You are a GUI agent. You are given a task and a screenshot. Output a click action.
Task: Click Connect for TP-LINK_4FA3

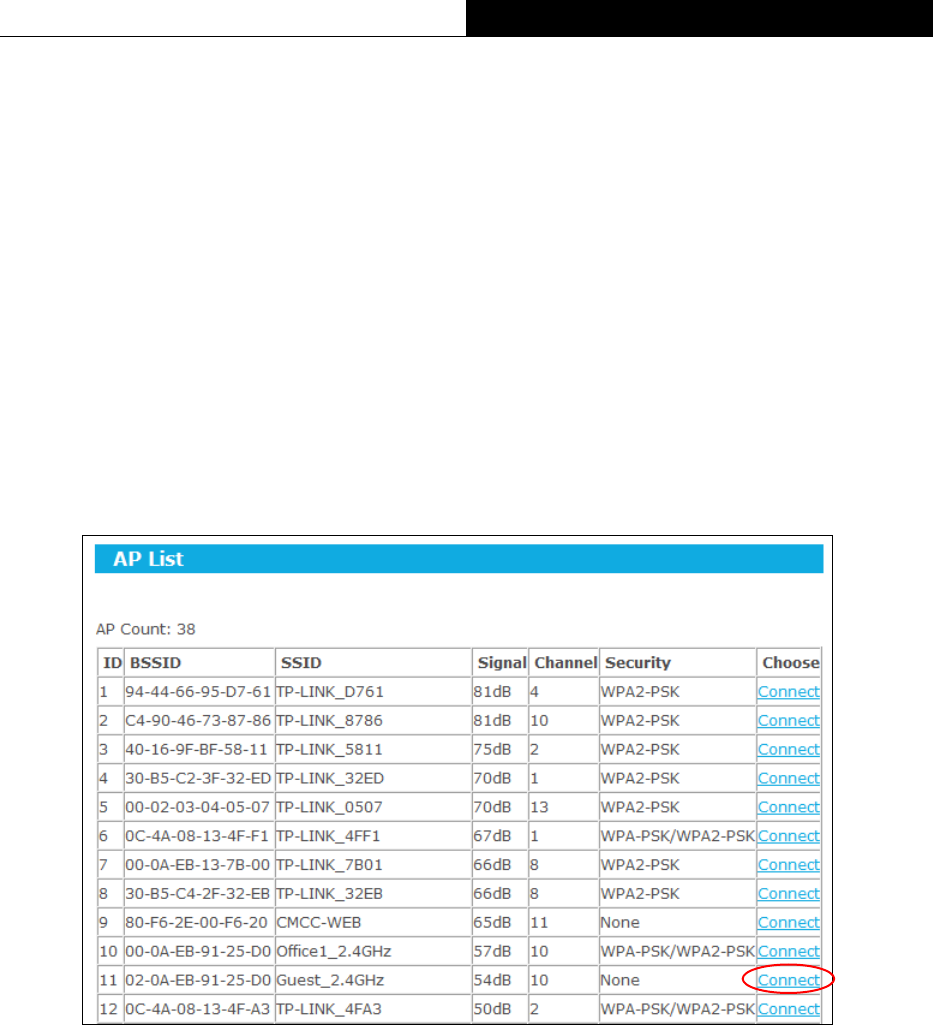tap(789, 1008)
